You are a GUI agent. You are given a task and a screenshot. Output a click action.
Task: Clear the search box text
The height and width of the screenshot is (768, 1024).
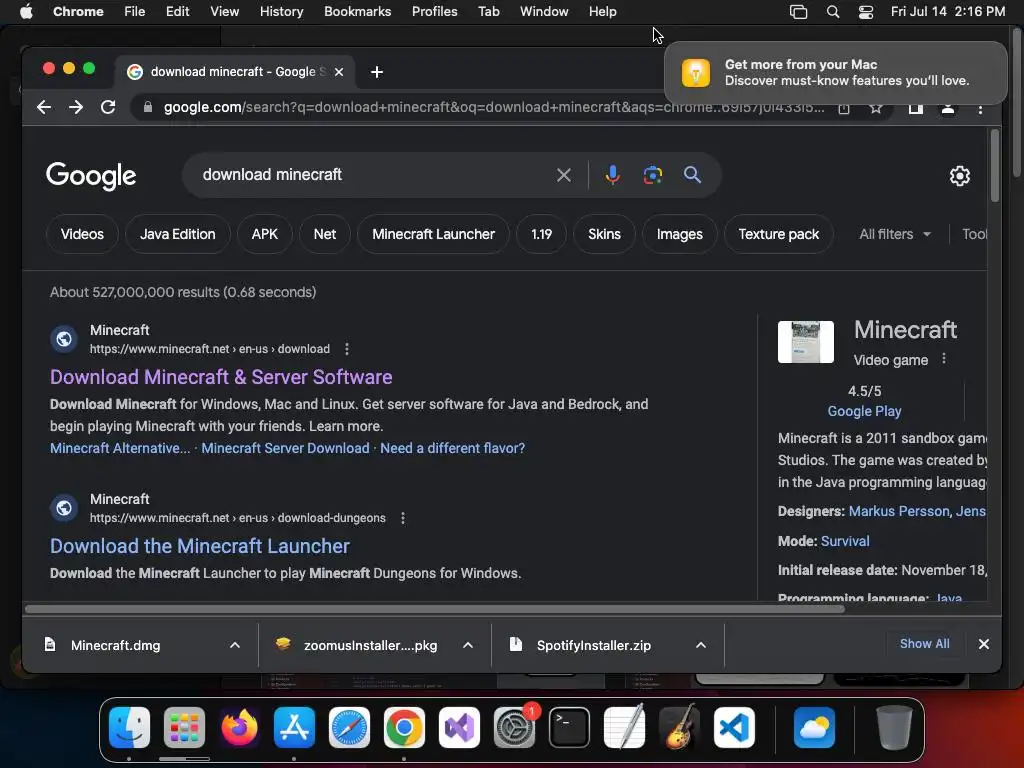point(564,175)
